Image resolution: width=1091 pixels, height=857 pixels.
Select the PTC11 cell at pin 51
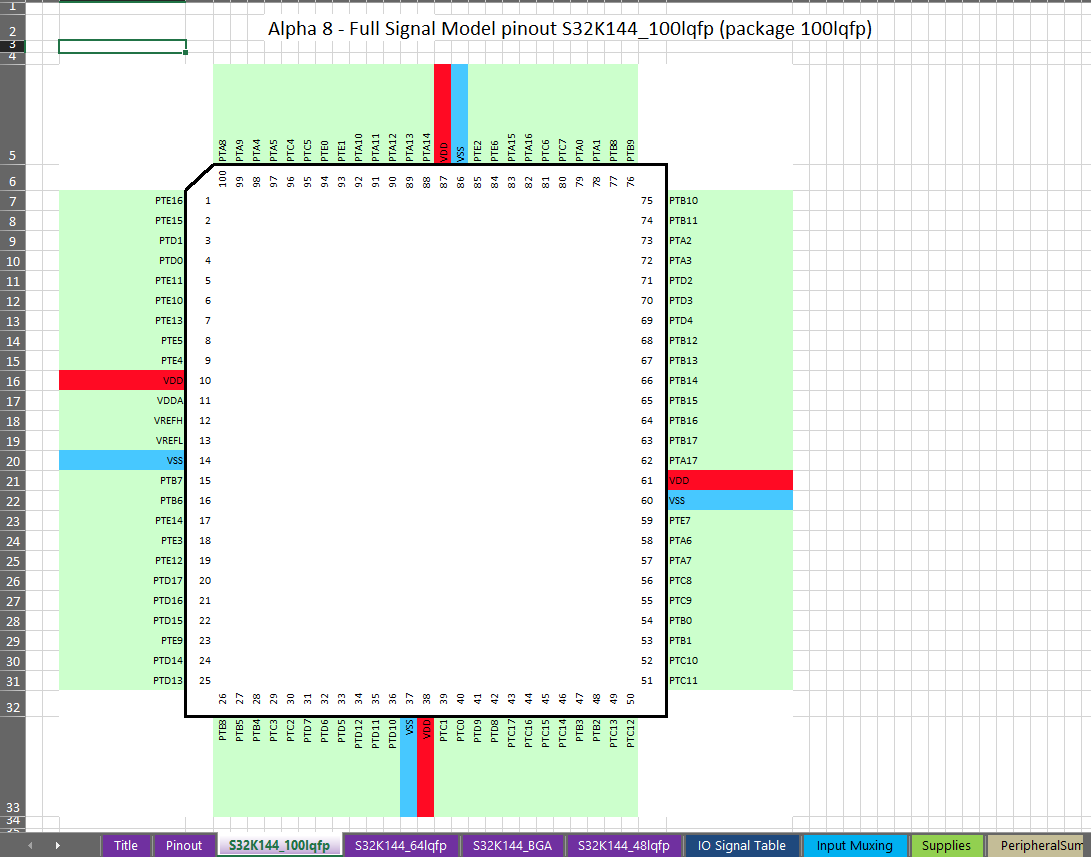tap(730, 680)
